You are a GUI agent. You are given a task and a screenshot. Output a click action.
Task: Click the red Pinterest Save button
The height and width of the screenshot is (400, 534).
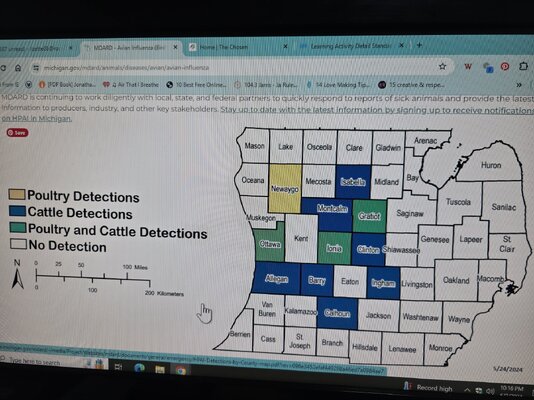[17, 132]
